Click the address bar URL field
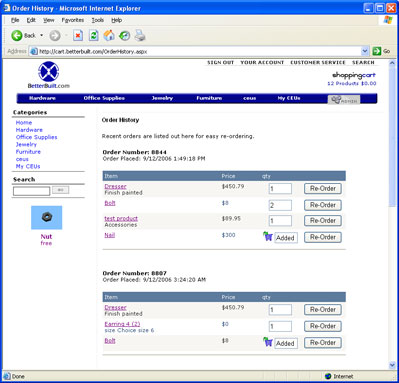 point(199,51)
